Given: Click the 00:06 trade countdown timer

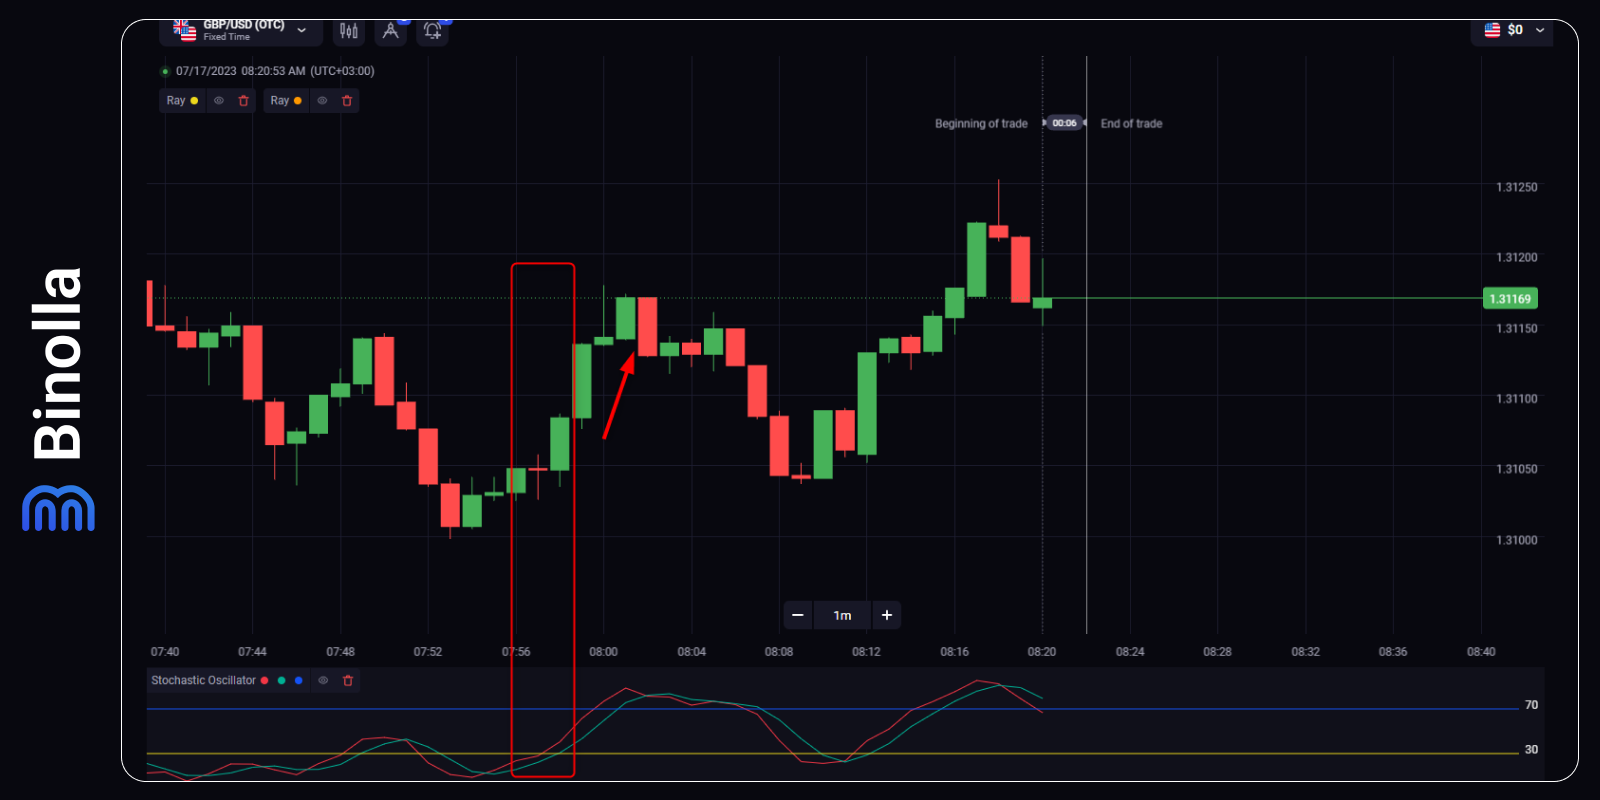Looking at the screenshot, I should tap(1064, 123).
